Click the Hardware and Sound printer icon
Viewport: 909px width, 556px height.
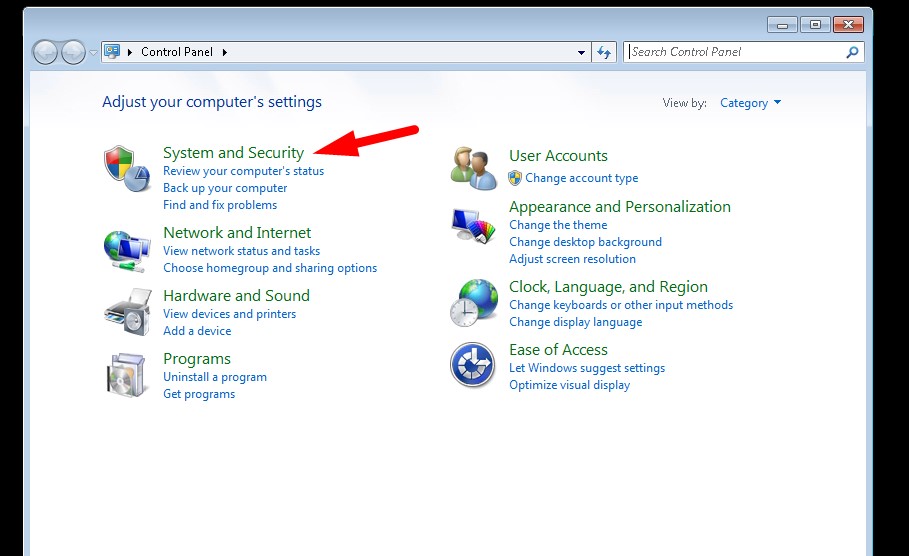pyautogui.click(x=127, y=312)
